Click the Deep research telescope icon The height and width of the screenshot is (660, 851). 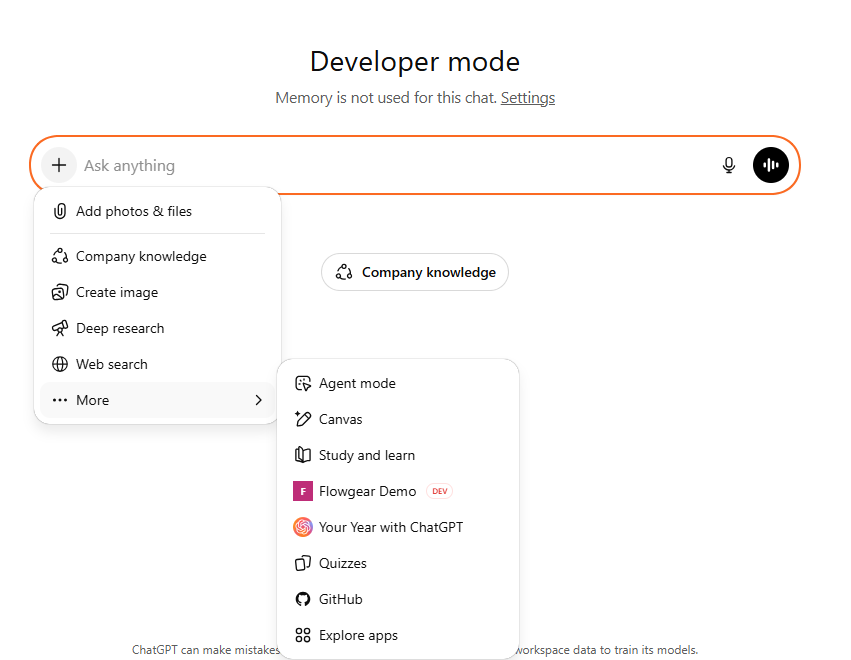tap(60, 328)
